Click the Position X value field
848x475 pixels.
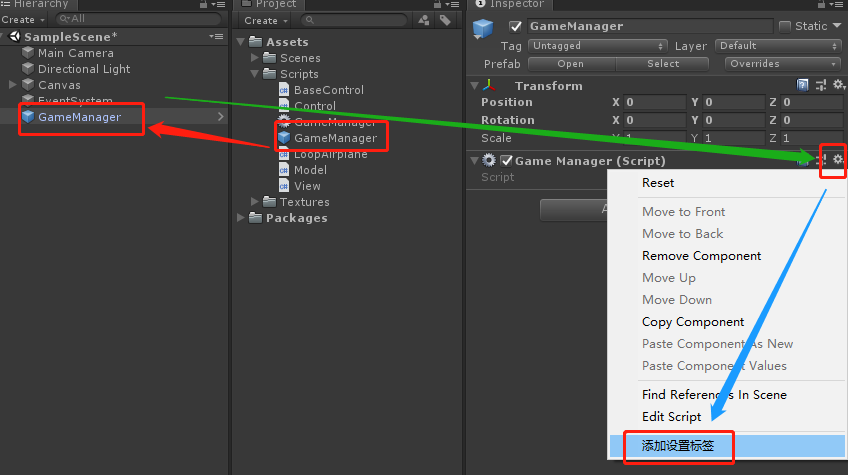pyautogui.click(x=654, y=102)
